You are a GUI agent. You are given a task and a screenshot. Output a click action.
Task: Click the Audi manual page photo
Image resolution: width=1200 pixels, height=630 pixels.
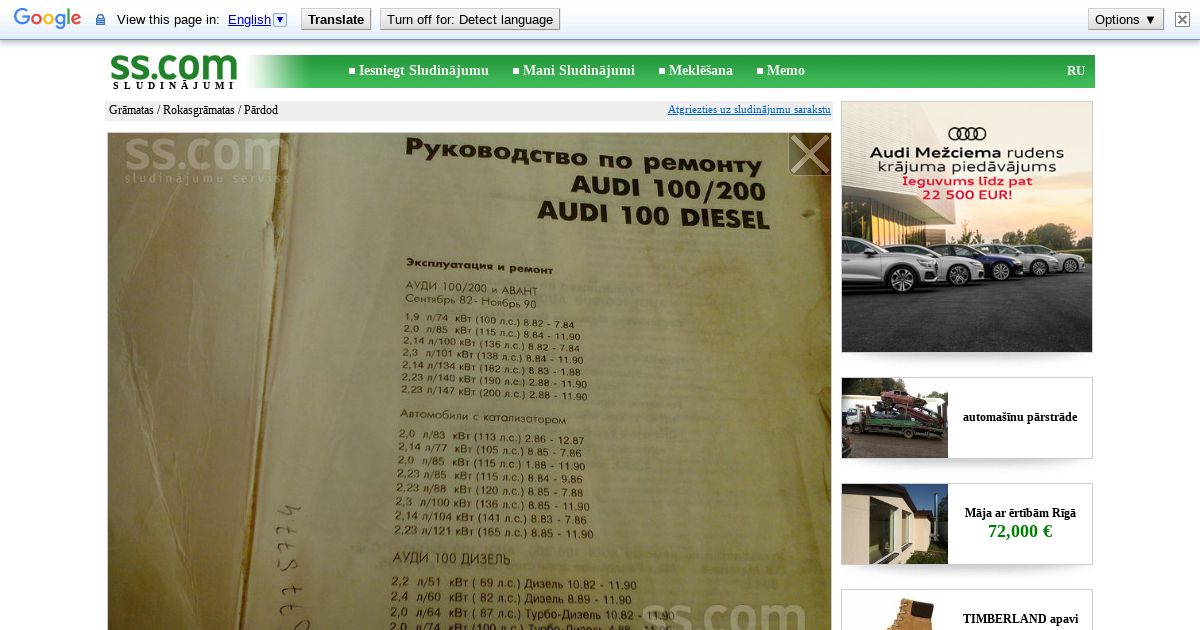coord(469,381)
